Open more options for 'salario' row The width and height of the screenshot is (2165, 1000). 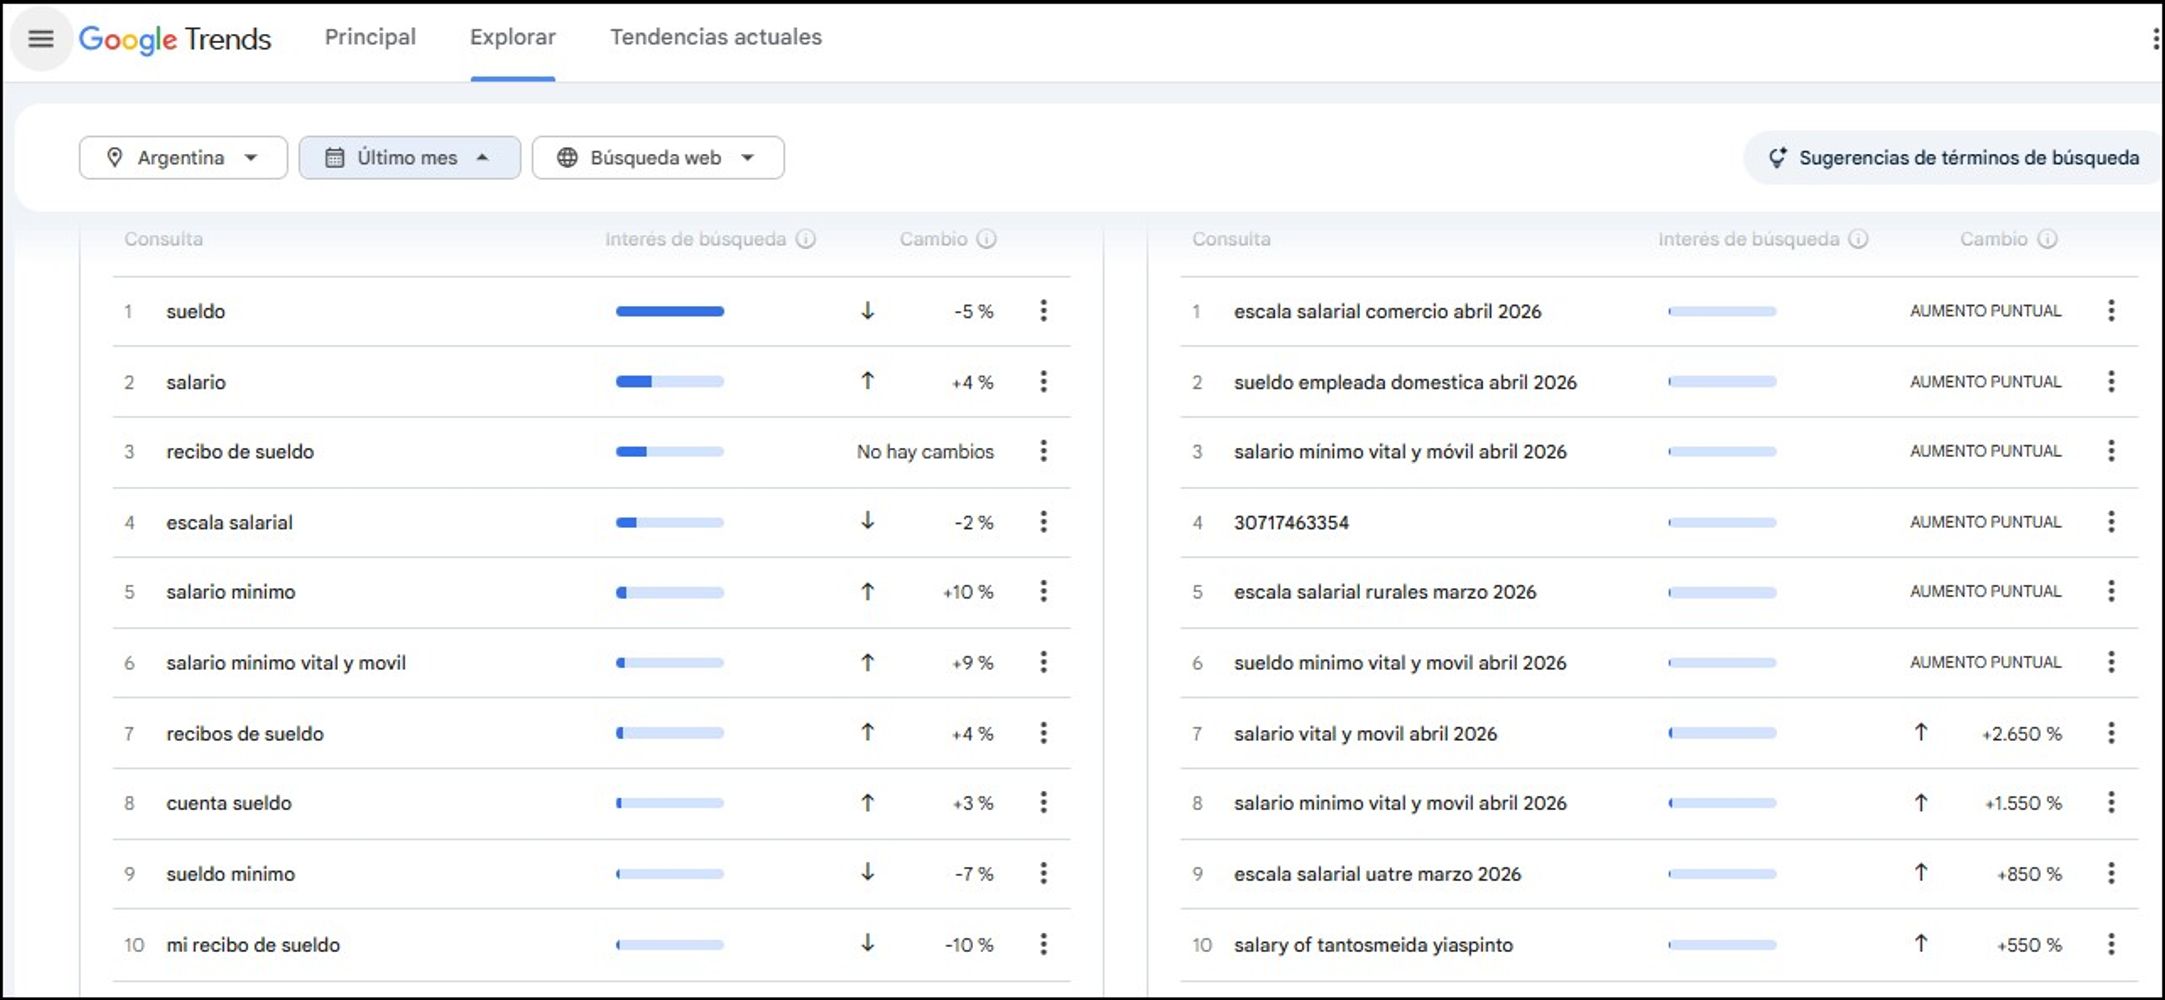(1043, 382)
